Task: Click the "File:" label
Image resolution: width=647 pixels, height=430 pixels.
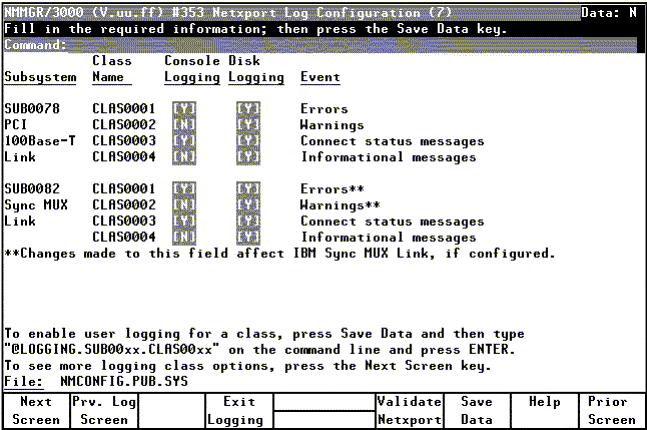Action: tap(24, 381)
